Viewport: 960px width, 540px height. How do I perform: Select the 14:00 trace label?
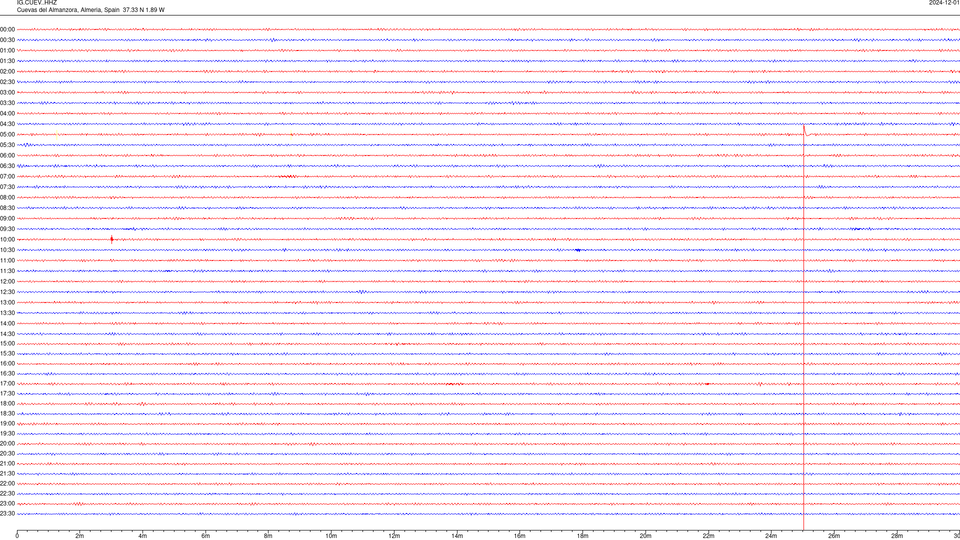(7, 323)
